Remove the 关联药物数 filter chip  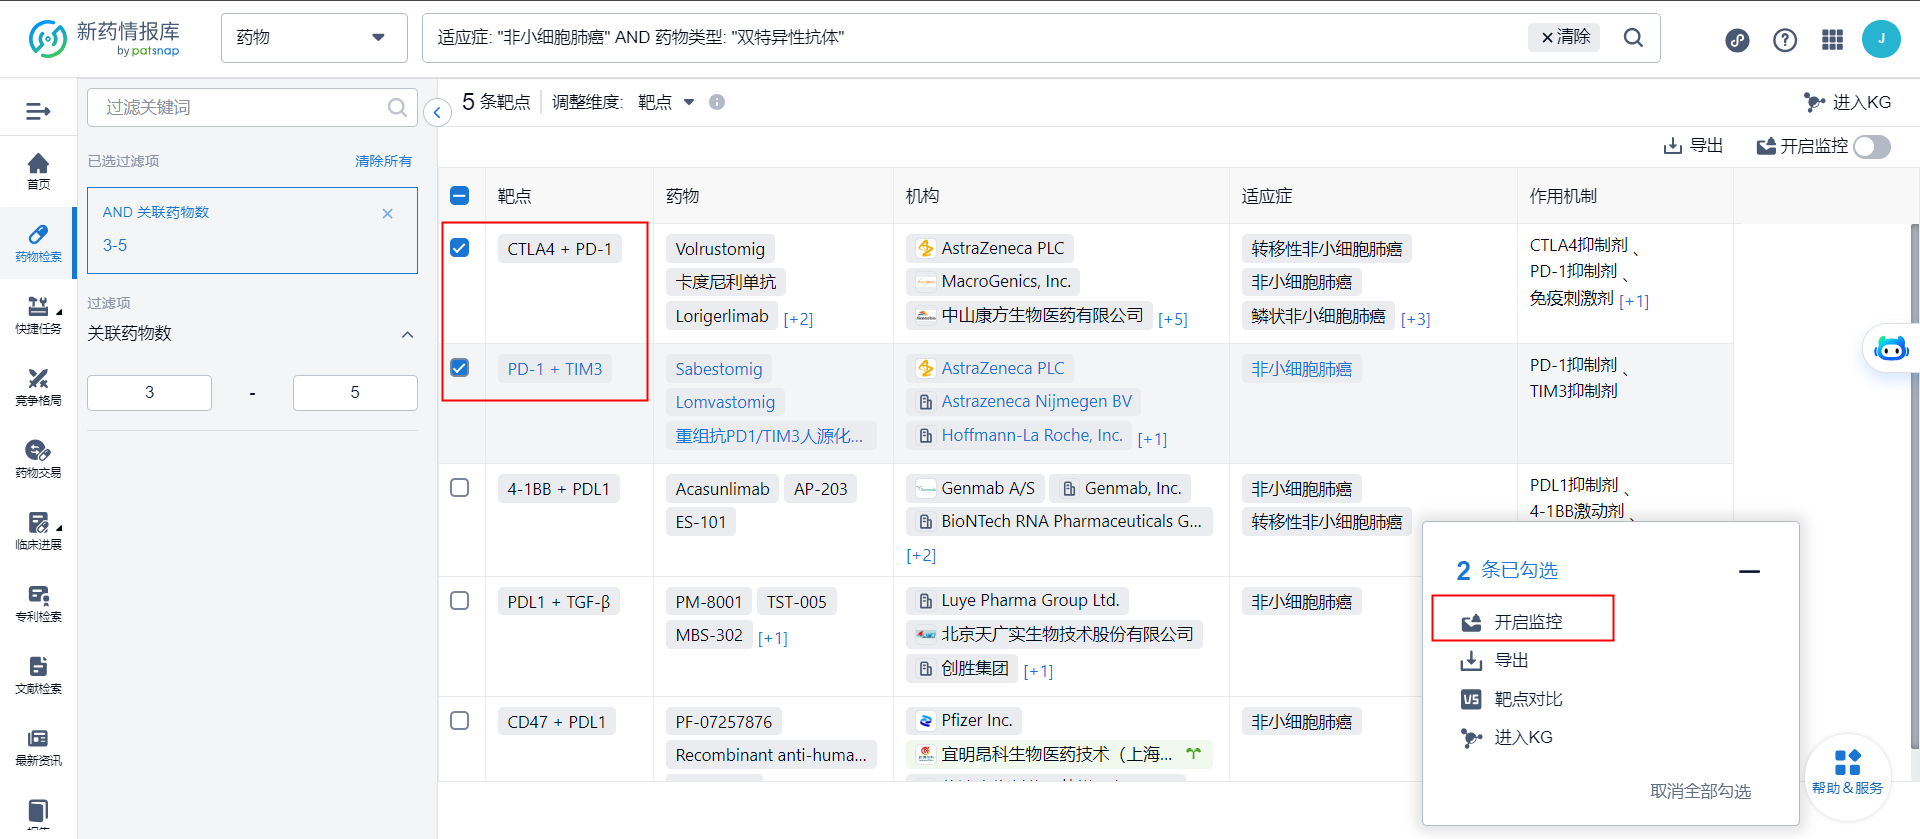pos(388,213)
